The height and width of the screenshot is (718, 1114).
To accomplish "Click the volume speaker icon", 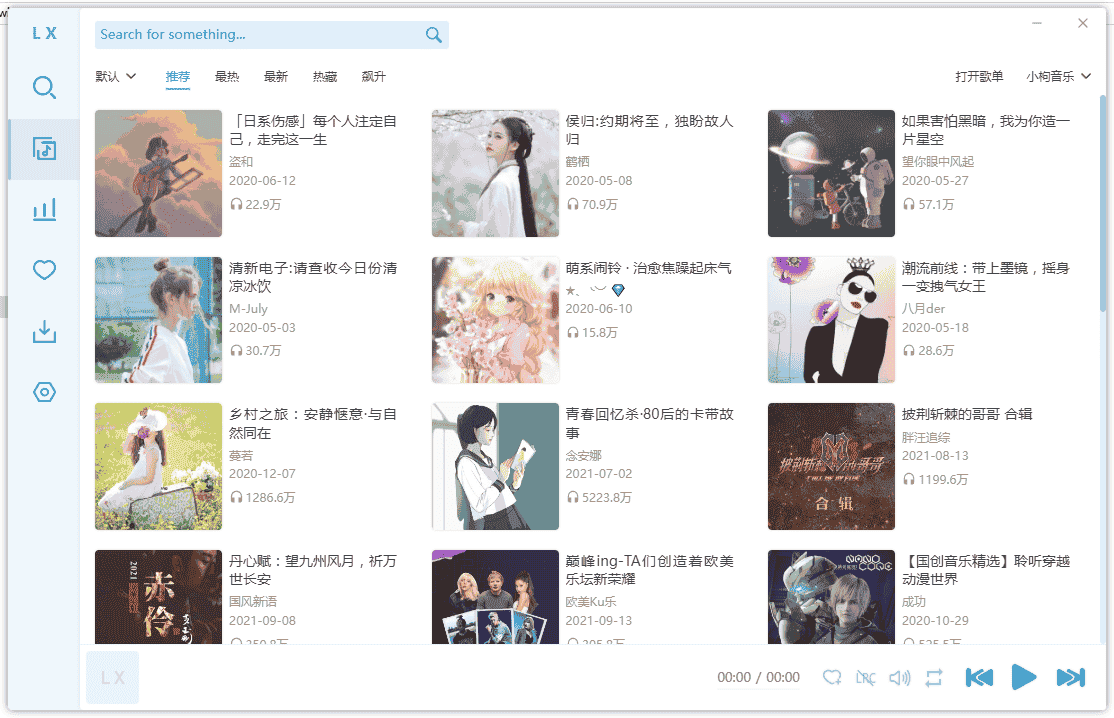I will click(x=899, y=678).
